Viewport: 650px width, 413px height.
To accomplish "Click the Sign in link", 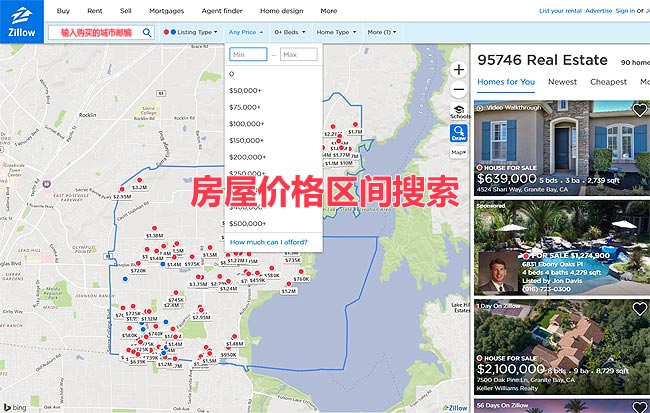I will [625, 11].
